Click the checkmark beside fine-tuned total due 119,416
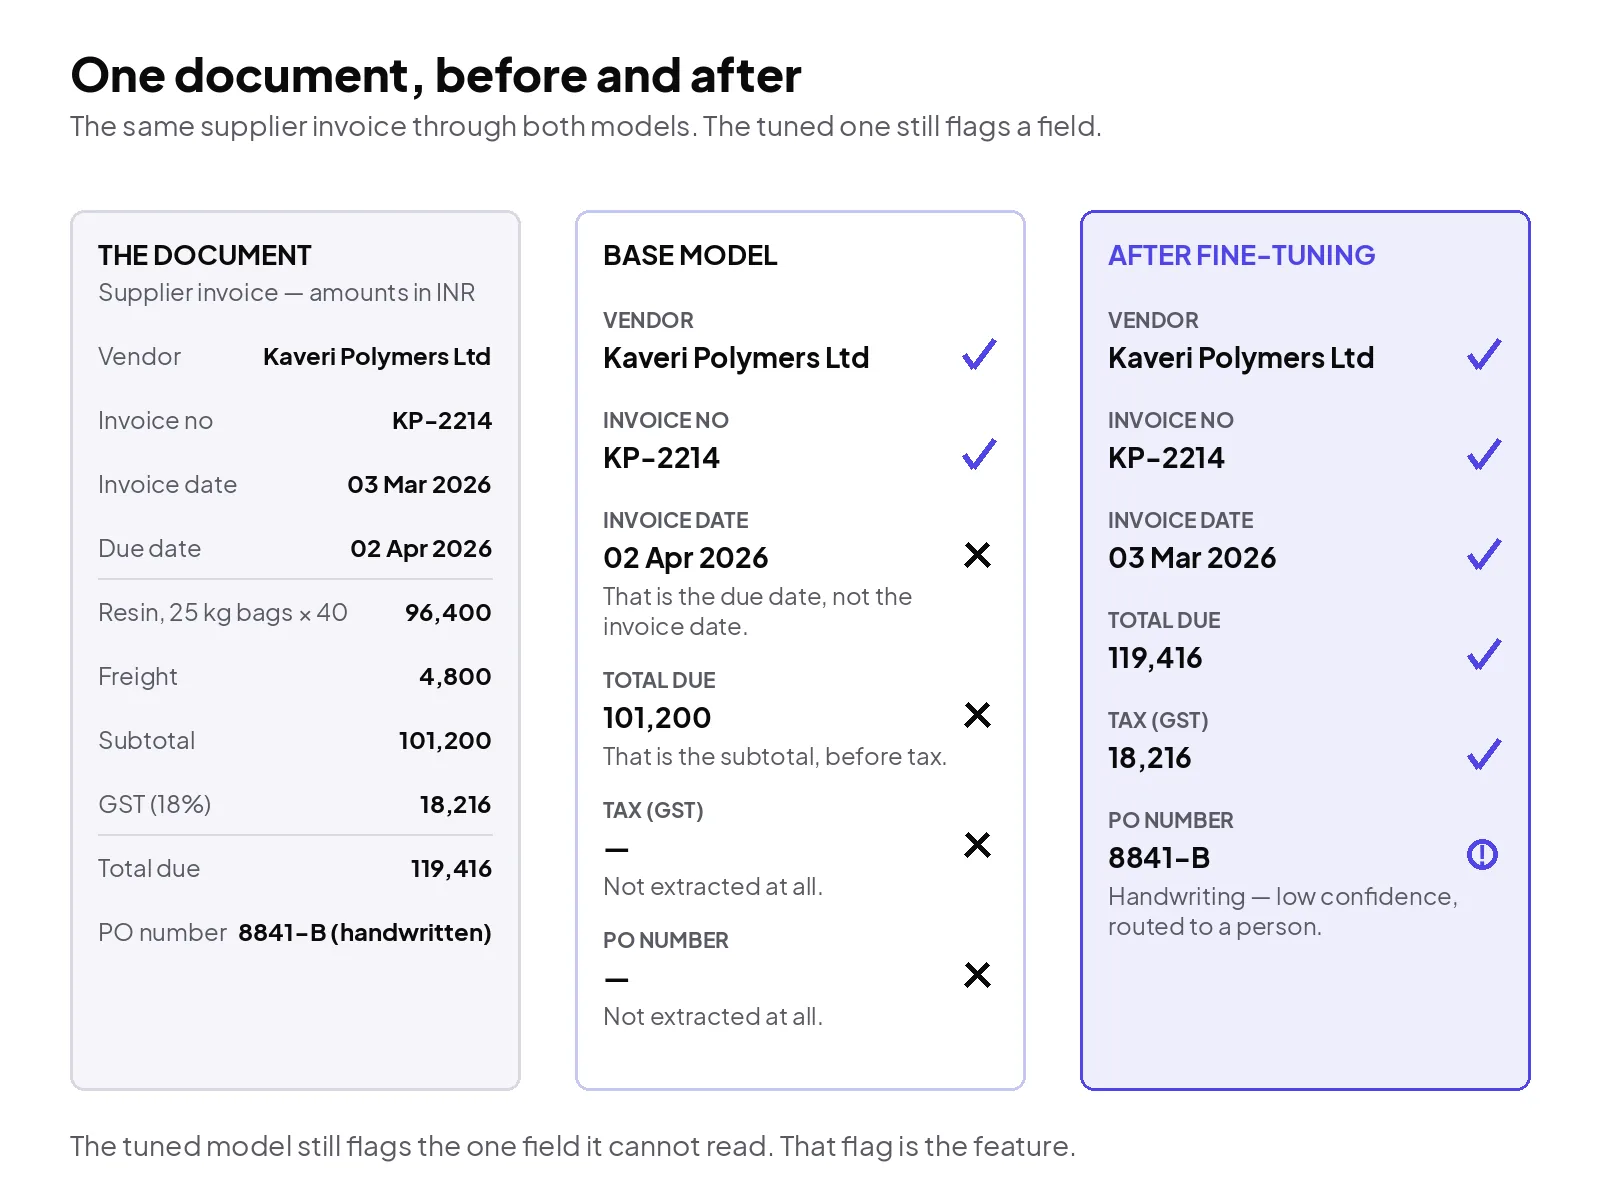 [x=1484, y=654]
